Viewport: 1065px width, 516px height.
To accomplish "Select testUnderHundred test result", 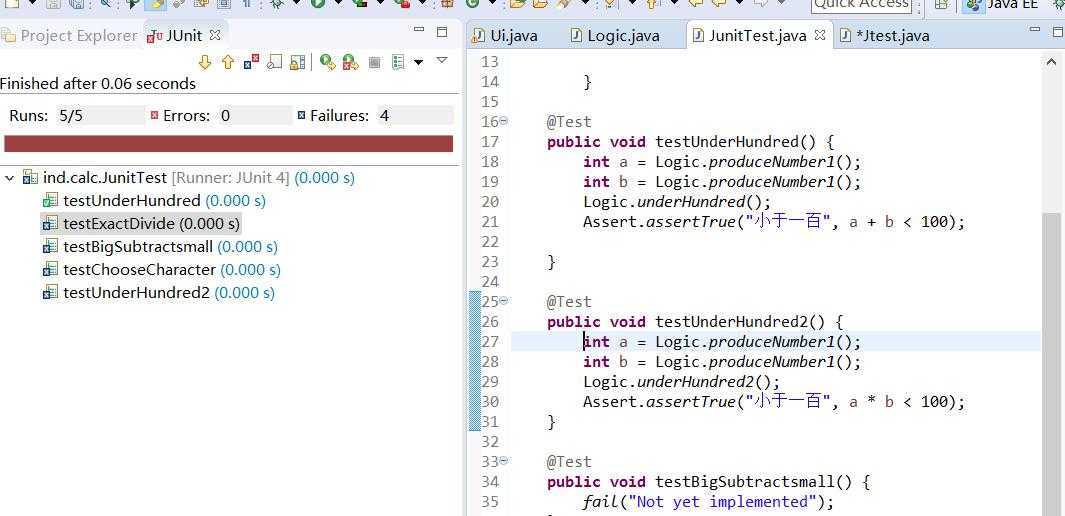I will point(131,201).
